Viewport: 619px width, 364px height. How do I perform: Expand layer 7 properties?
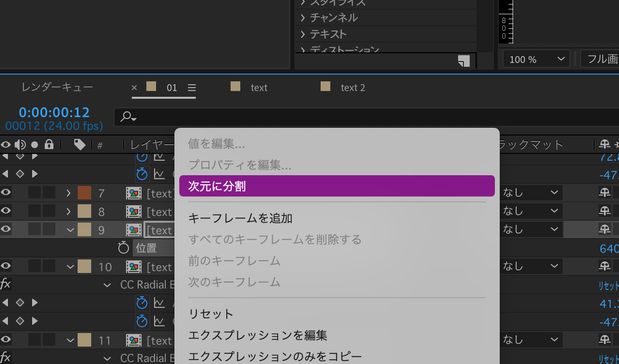tap(68, 193)
